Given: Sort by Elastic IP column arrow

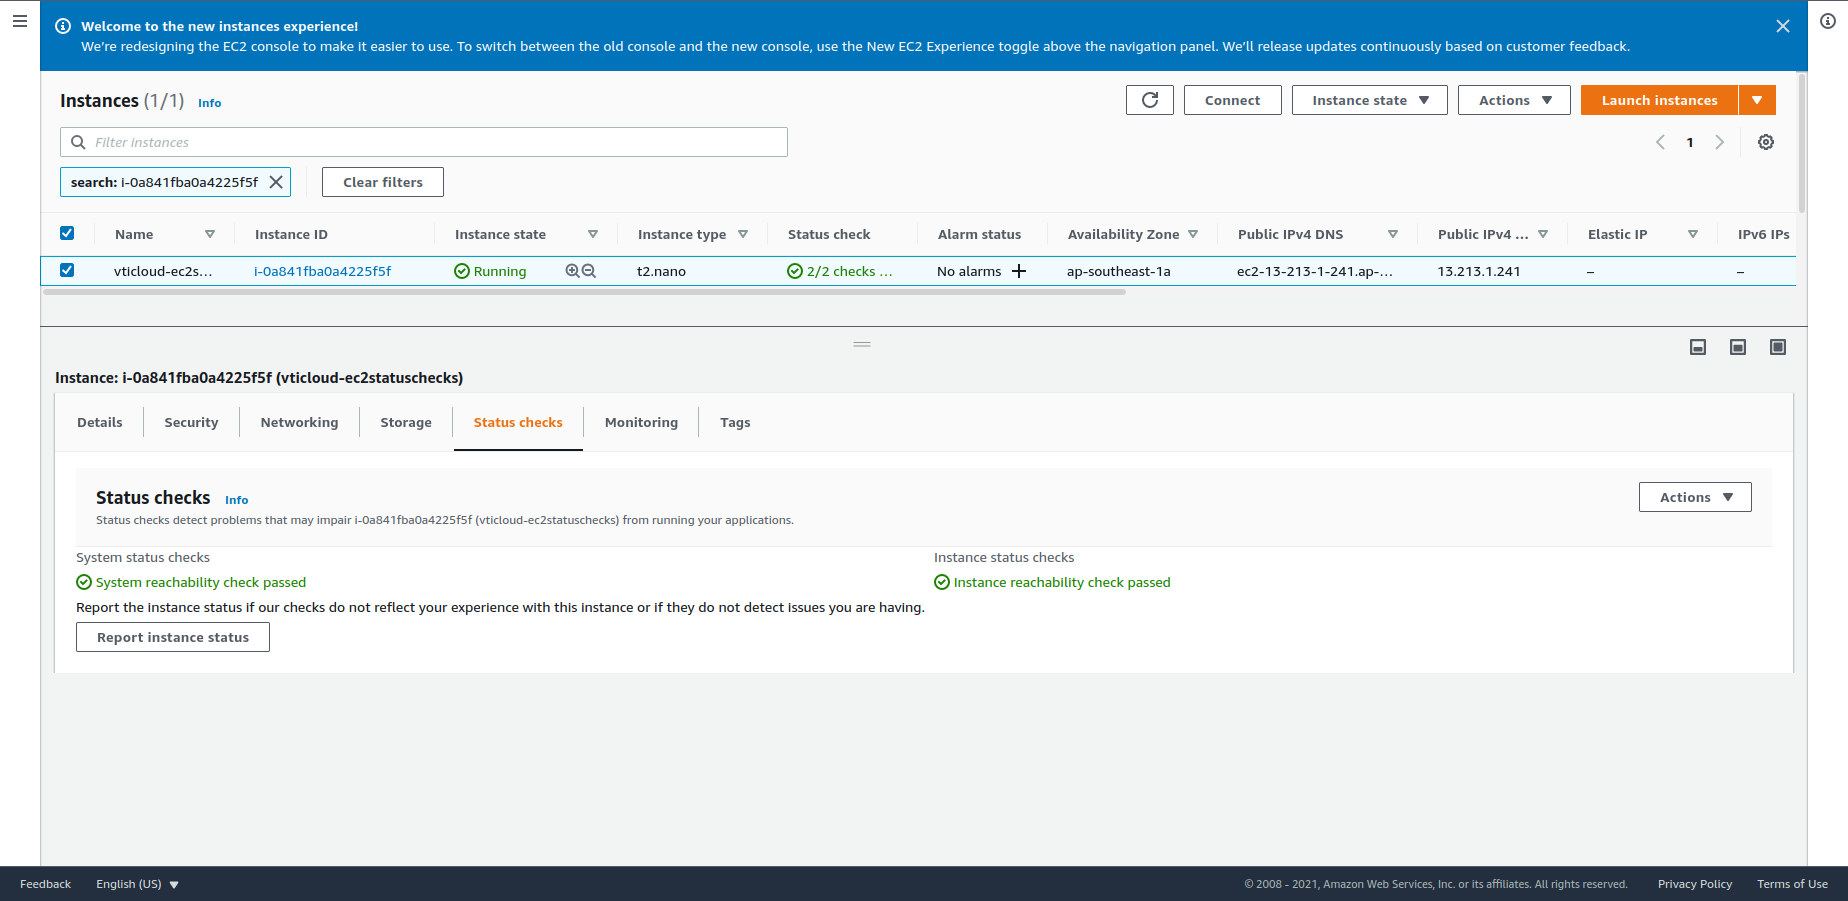Looking at the screenshot, I should click(1693, 234).
